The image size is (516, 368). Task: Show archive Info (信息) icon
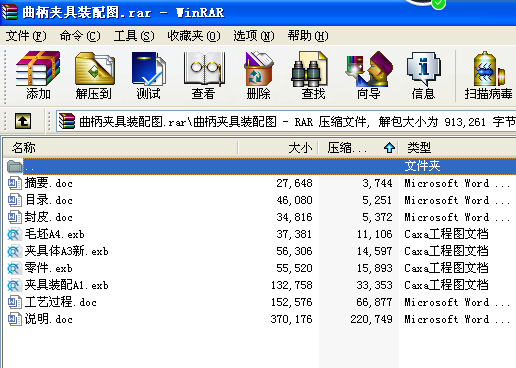click(423, 75)
